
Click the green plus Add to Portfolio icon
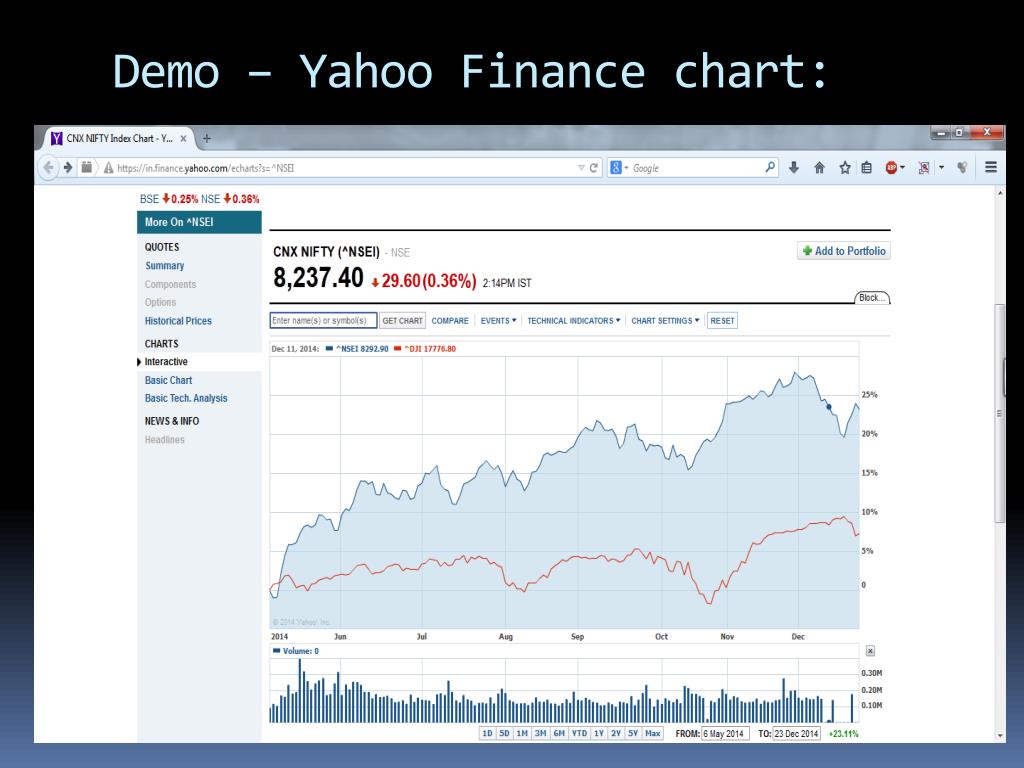[807, 251]
